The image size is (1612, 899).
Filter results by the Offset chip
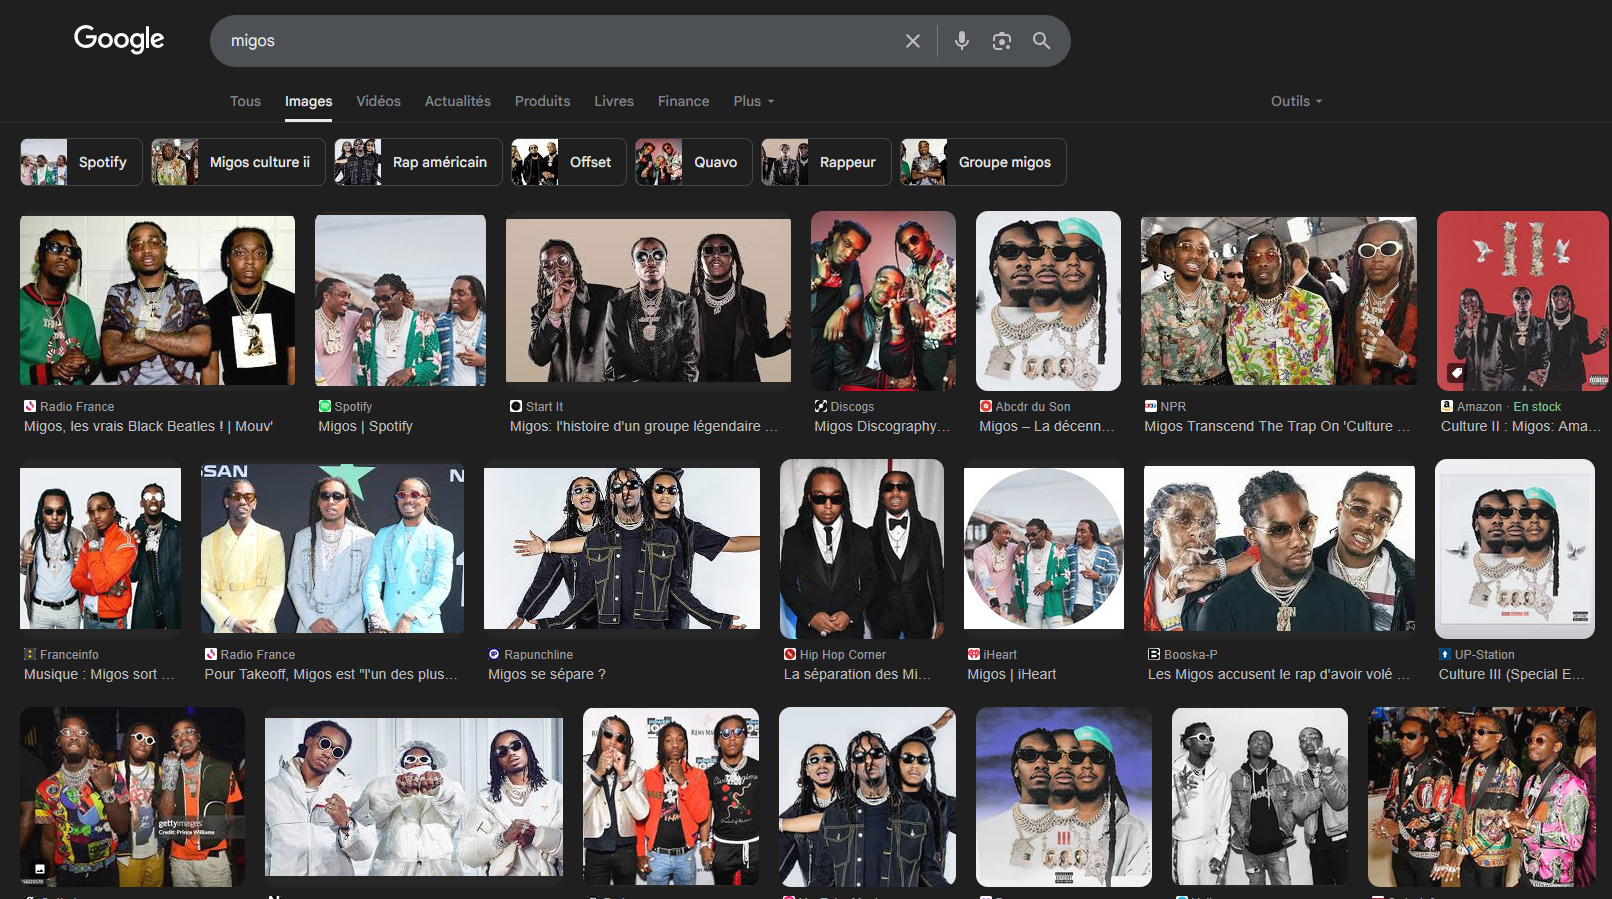(x=569, y=162)
